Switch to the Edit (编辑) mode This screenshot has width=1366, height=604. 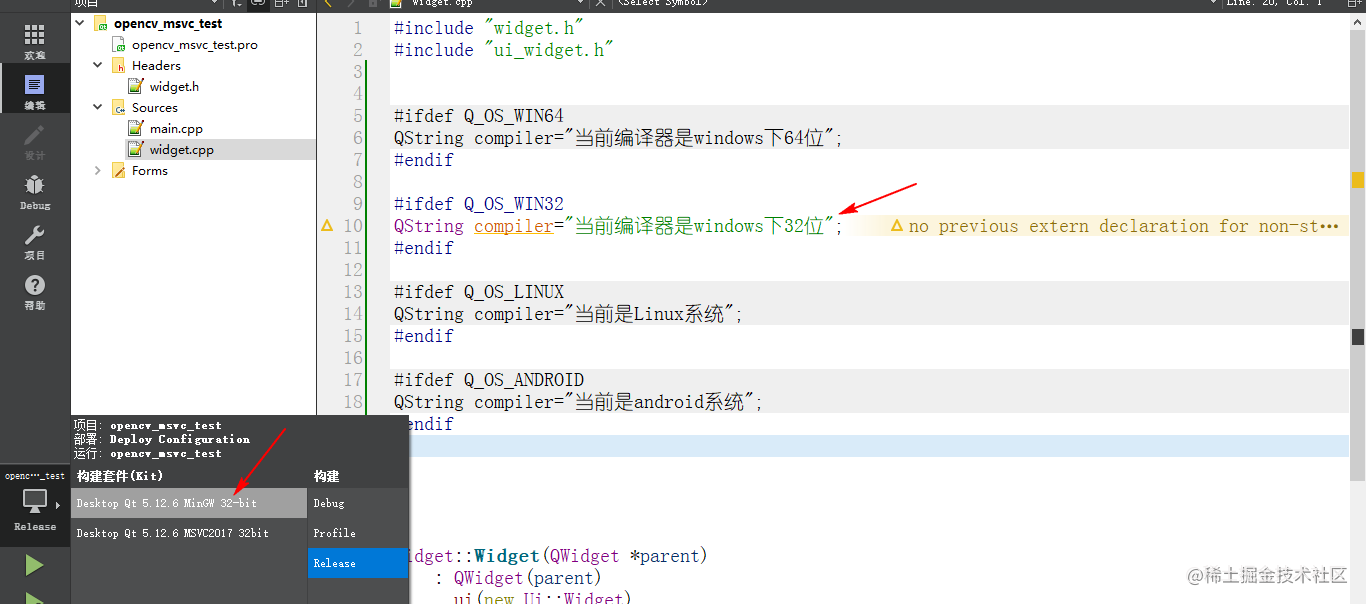[x=35, y=92]
